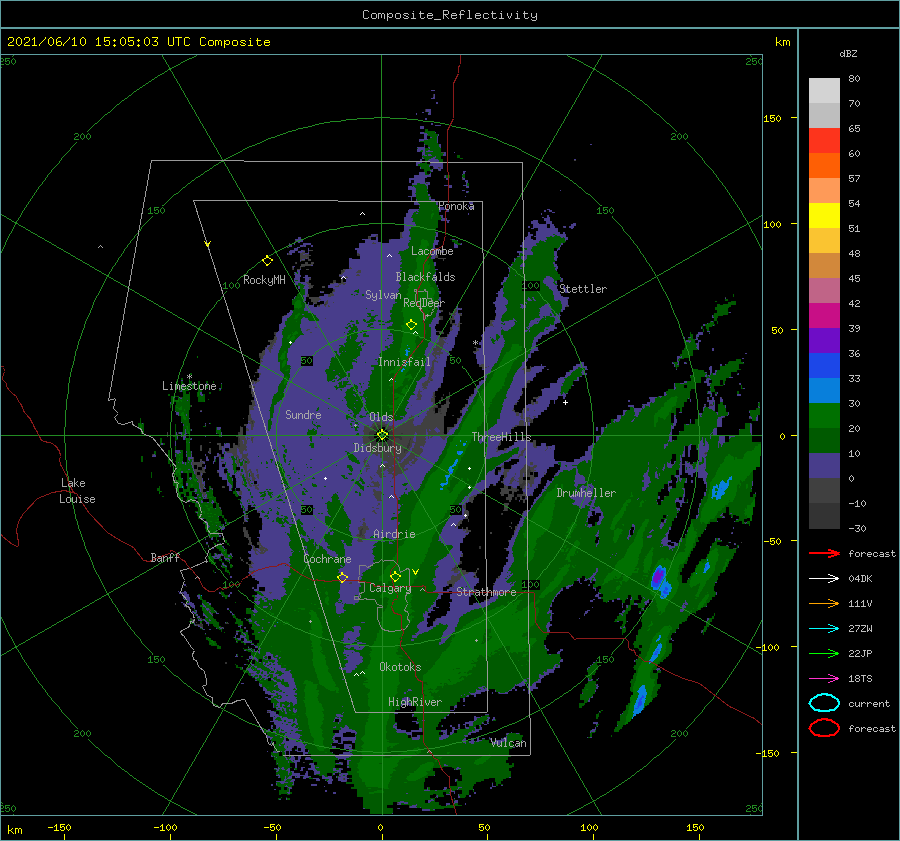Click the cyan current ellipse icon
Screen dimensions: 900x841
[x=824, y=703]
